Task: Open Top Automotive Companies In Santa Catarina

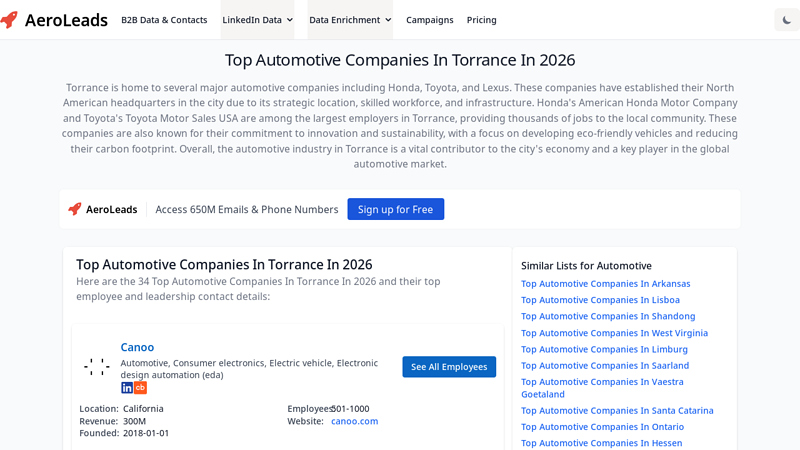Action: [617, 411]
